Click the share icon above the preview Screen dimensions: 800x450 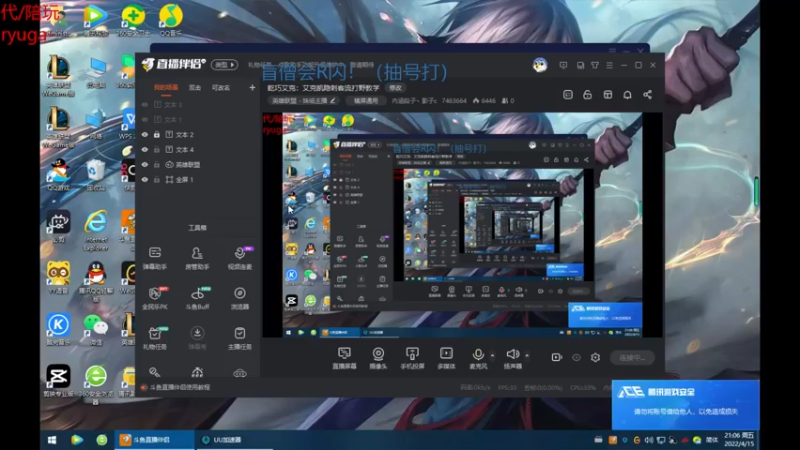tap(647, 95)
